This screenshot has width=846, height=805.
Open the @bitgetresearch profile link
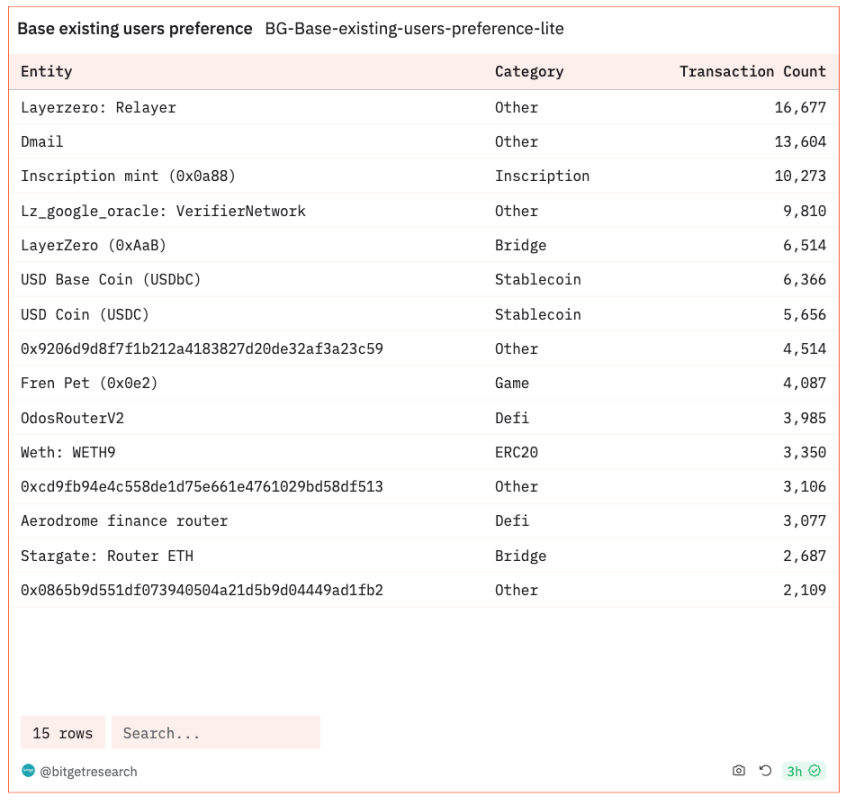pos(89,772)
